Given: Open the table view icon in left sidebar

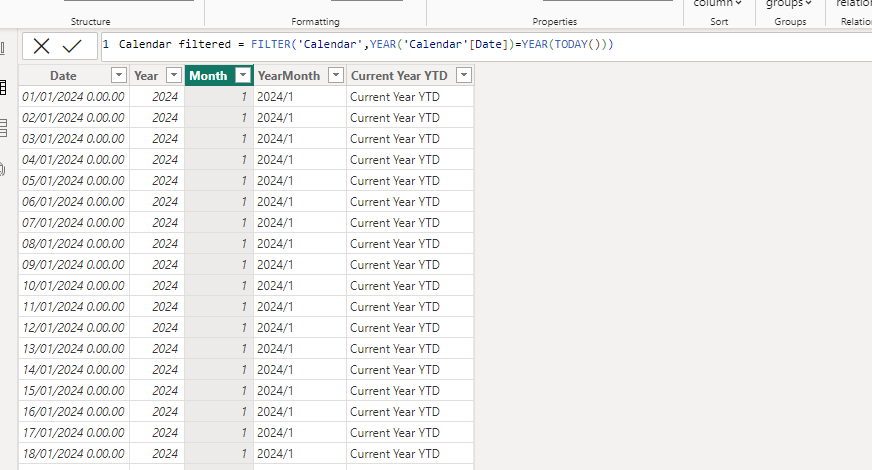Looking at the screenshot, I should (x=3, y=87).
